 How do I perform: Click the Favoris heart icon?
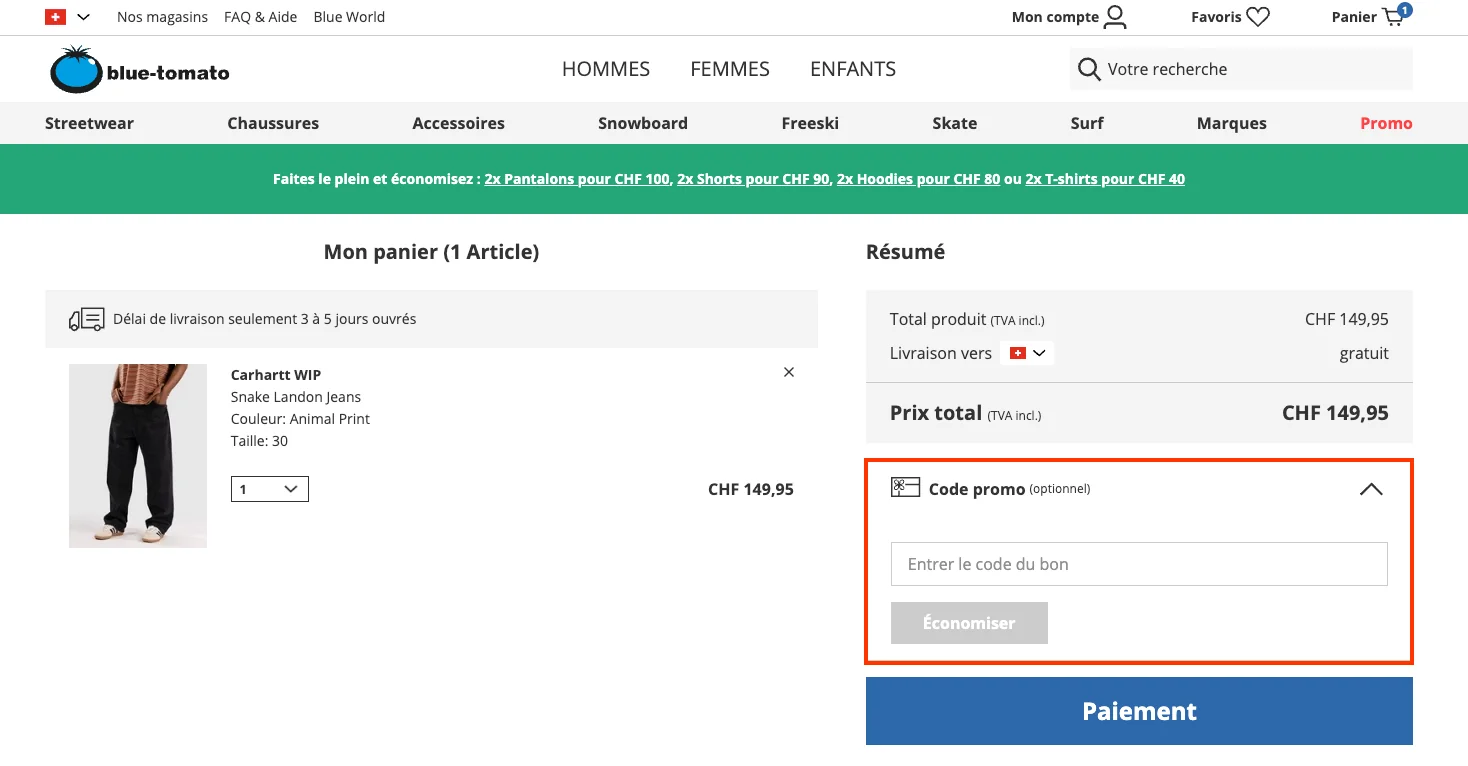(x=1258, y=17)
